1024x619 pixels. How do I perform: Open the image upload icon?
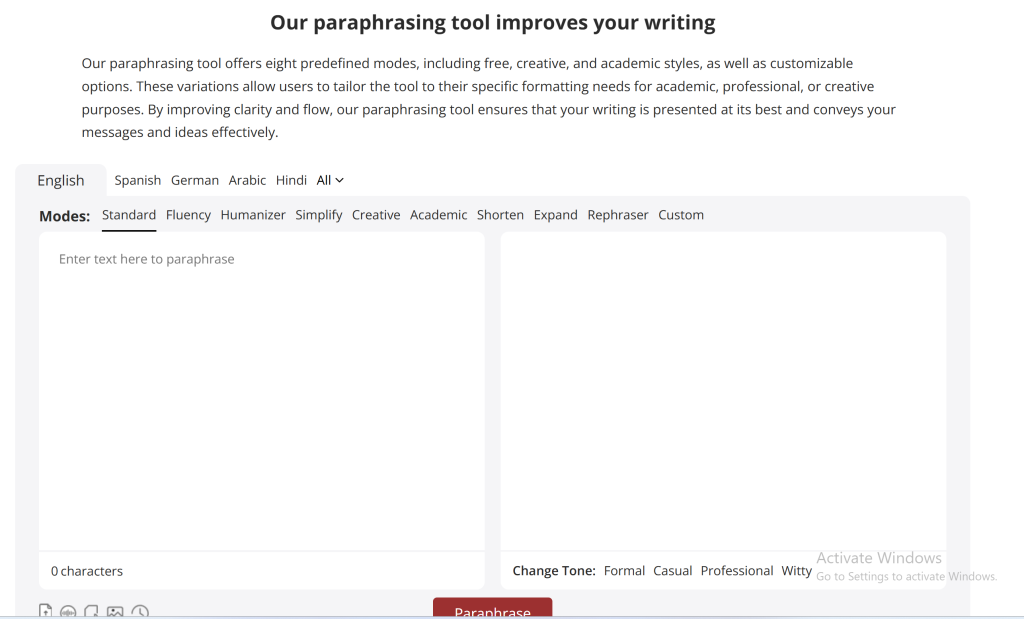click(x=115, y=610)
